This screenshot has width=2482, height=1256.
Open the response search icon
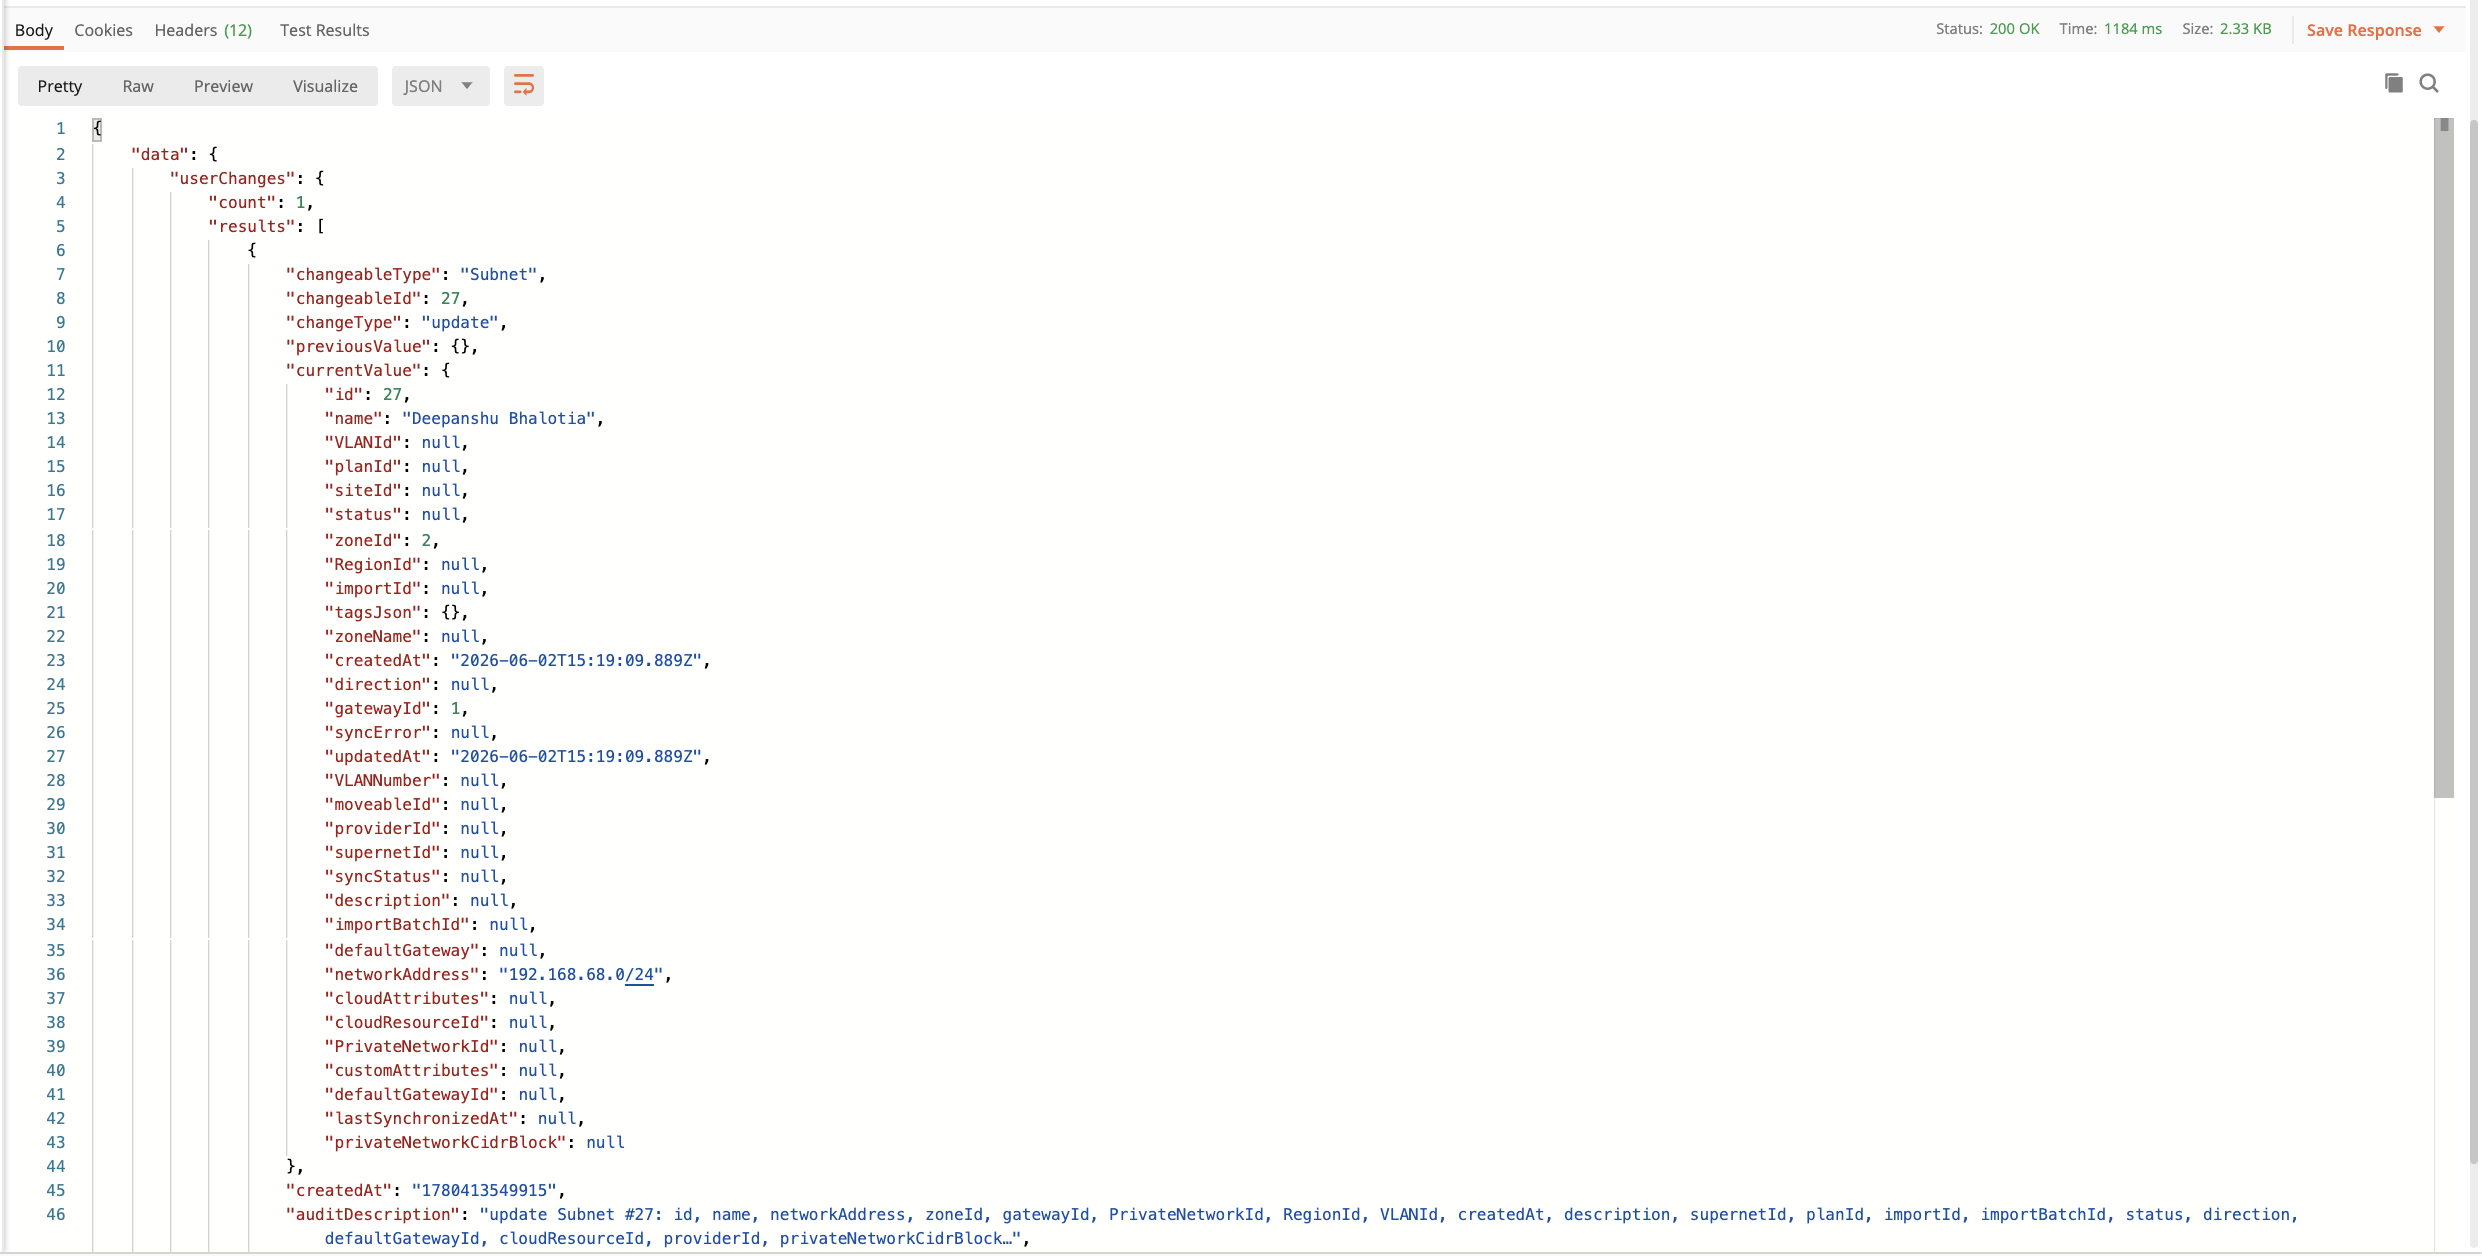(2428, 83)
